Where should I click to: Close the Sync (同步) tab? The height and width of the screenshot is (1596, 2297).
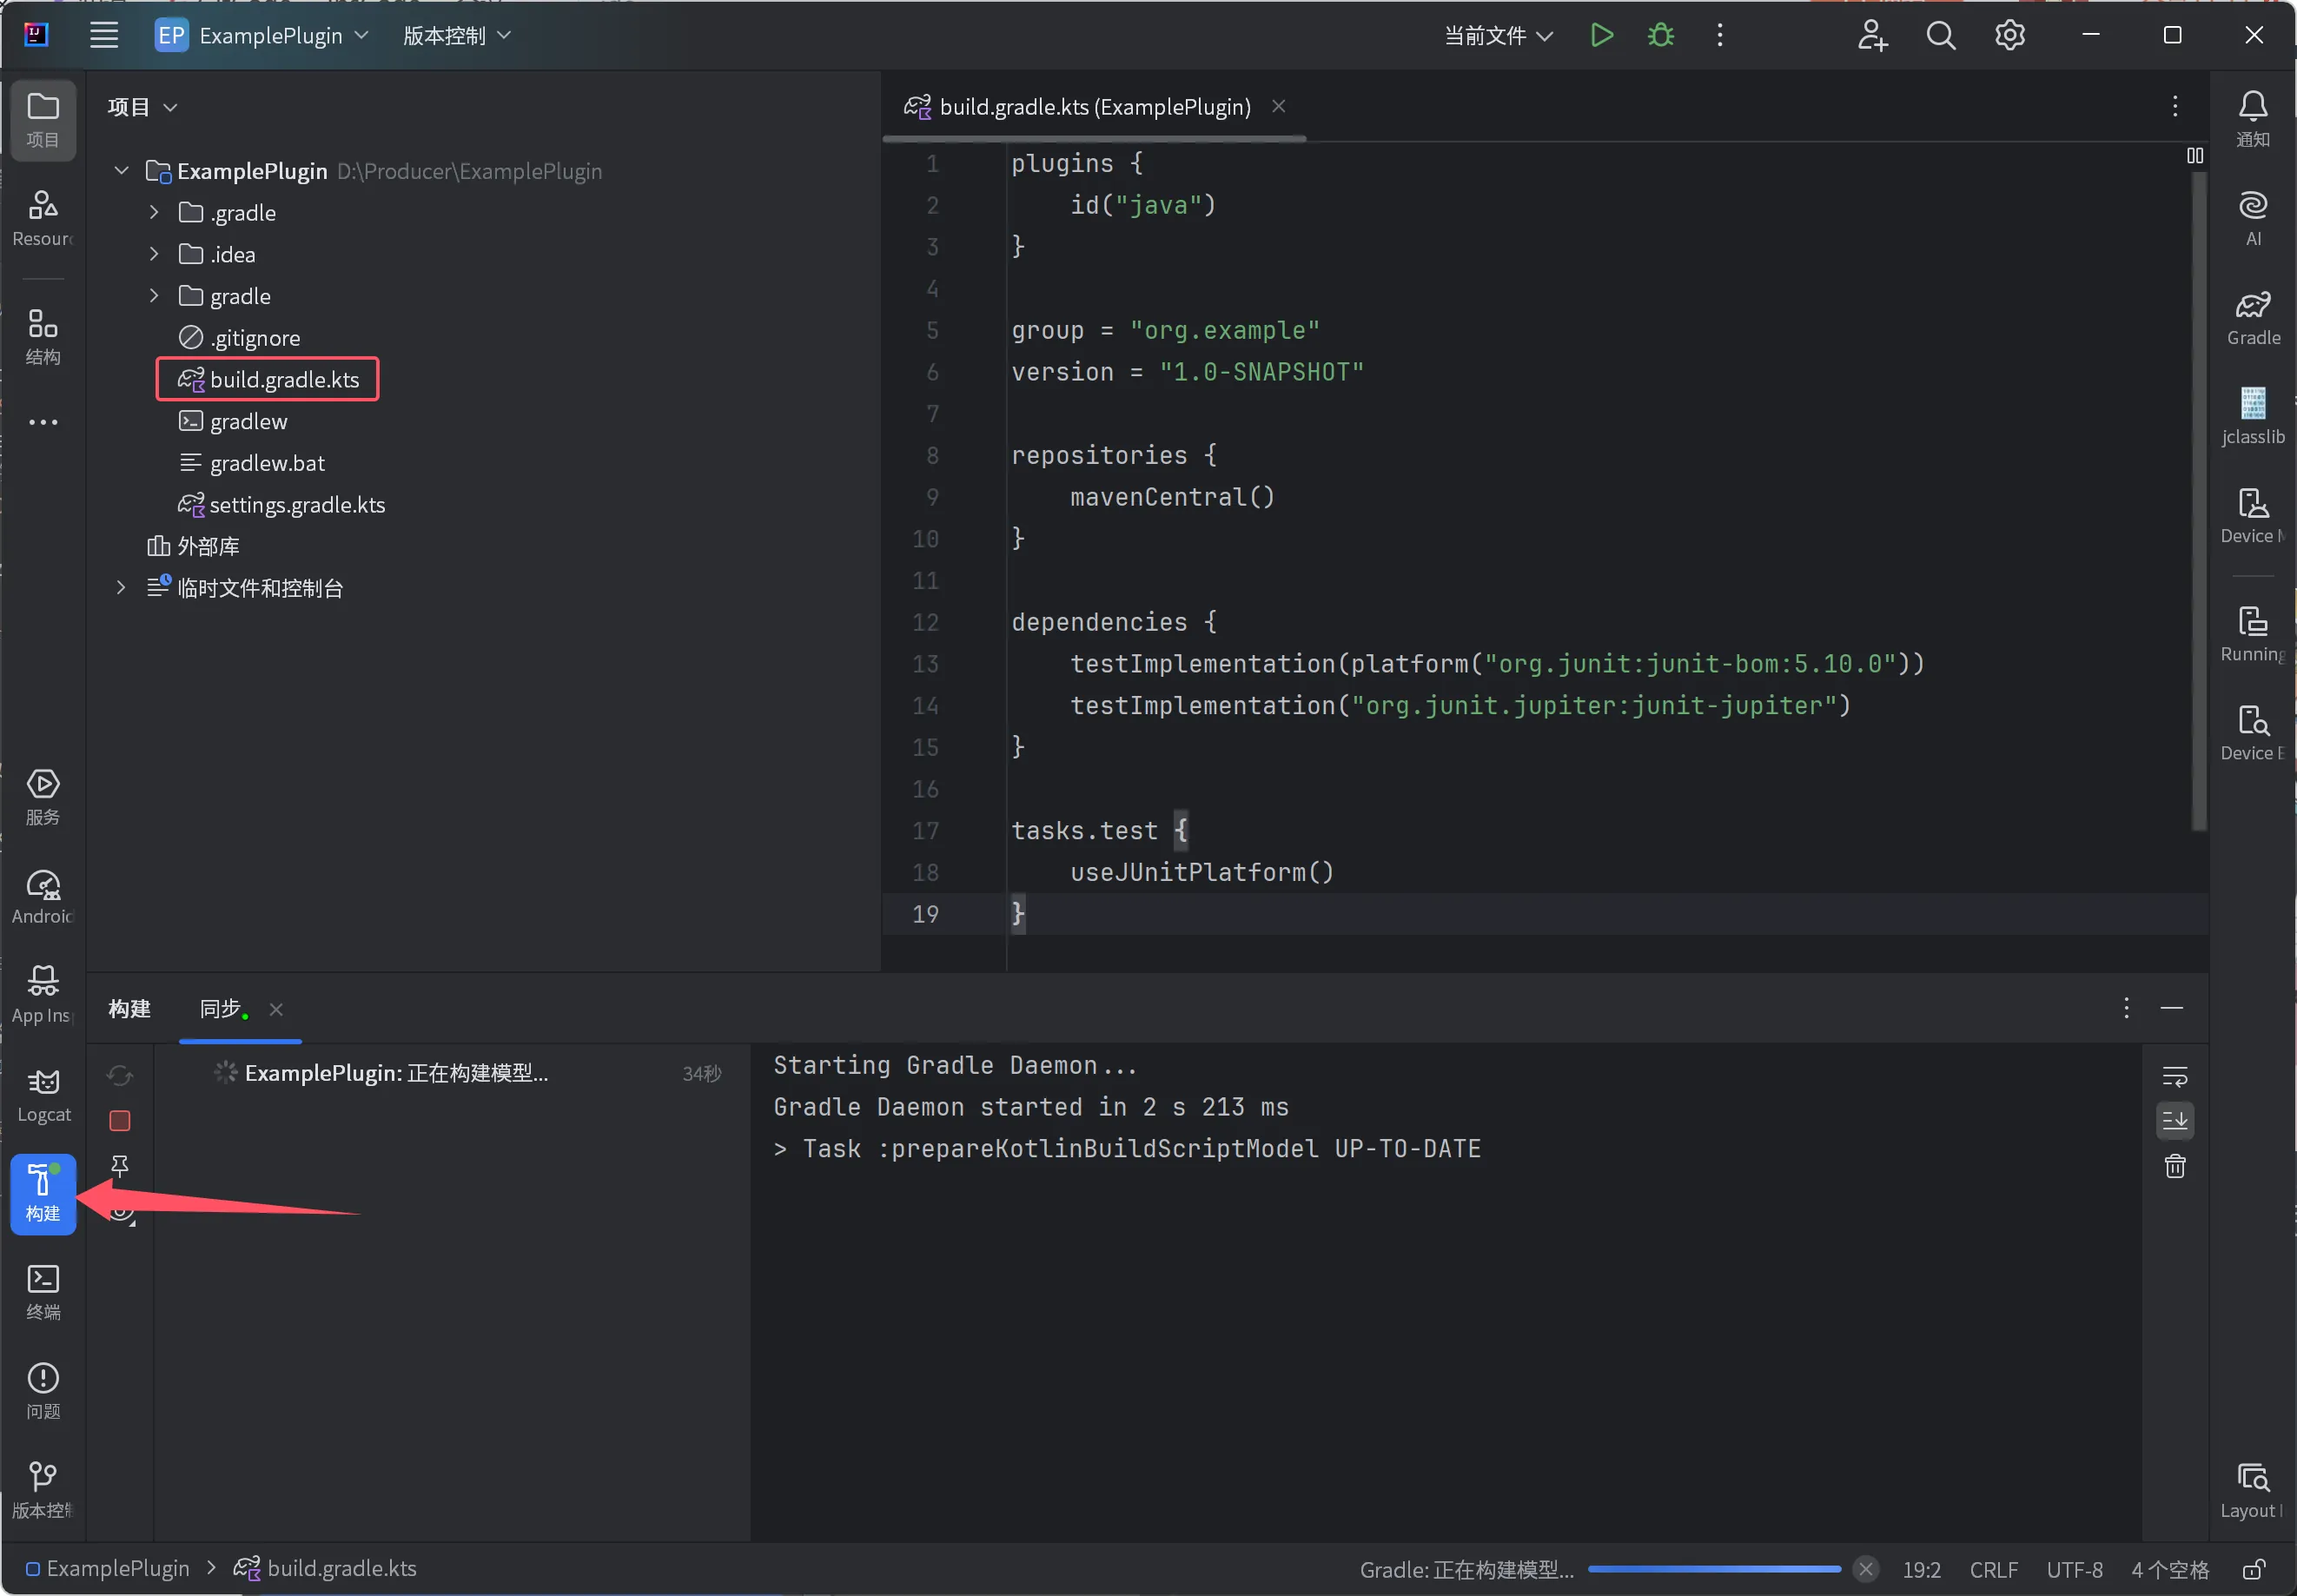click(x=276, y=1009)
